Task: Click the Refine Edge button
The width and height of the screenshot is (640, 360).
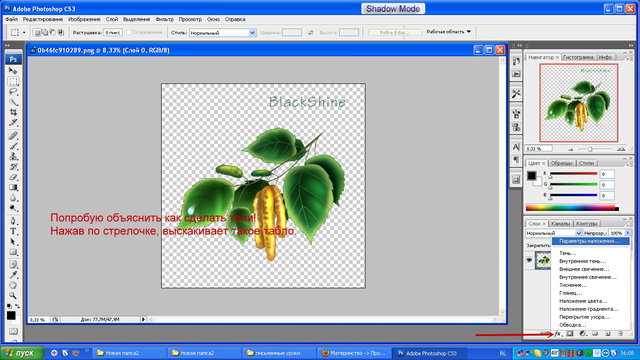Action: point(394,32)
